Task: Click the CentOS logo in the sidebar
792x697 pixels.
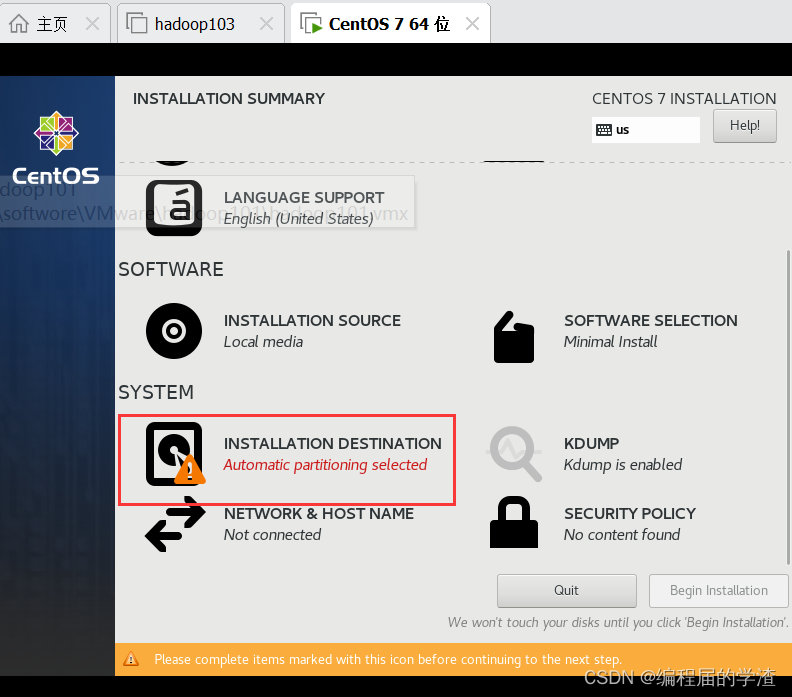Action: click(56, 147)
